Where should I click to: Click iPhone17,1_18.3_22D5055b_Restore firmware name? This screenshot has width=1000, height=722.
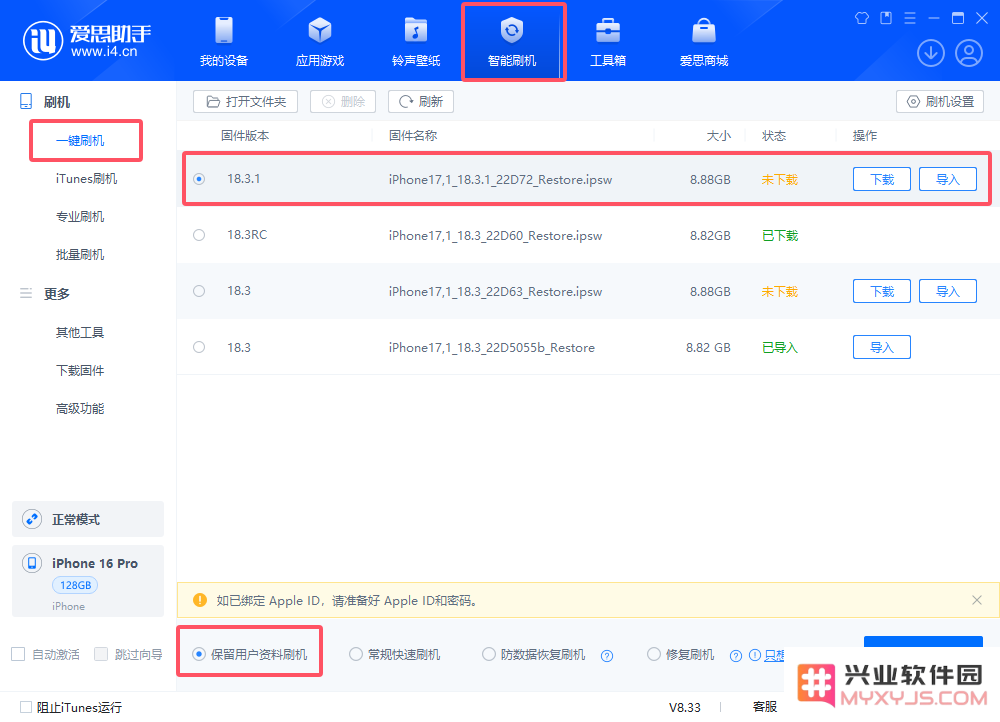(x=492, y=348)
